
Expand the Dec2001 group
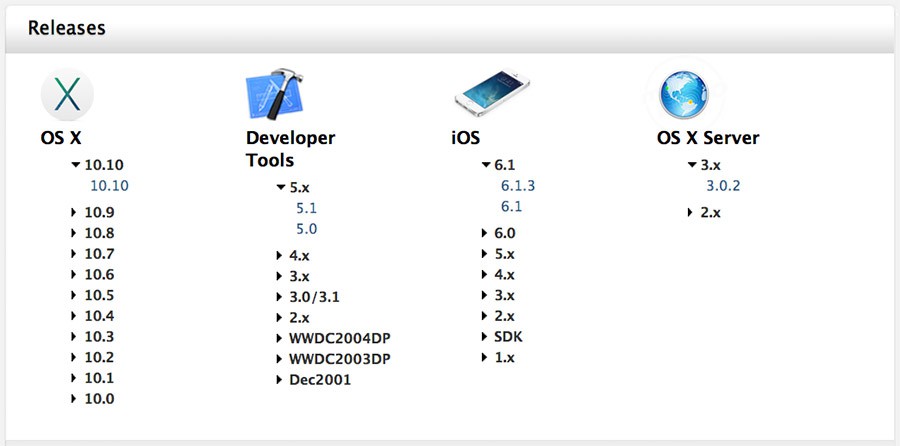[x=279, y=379]
